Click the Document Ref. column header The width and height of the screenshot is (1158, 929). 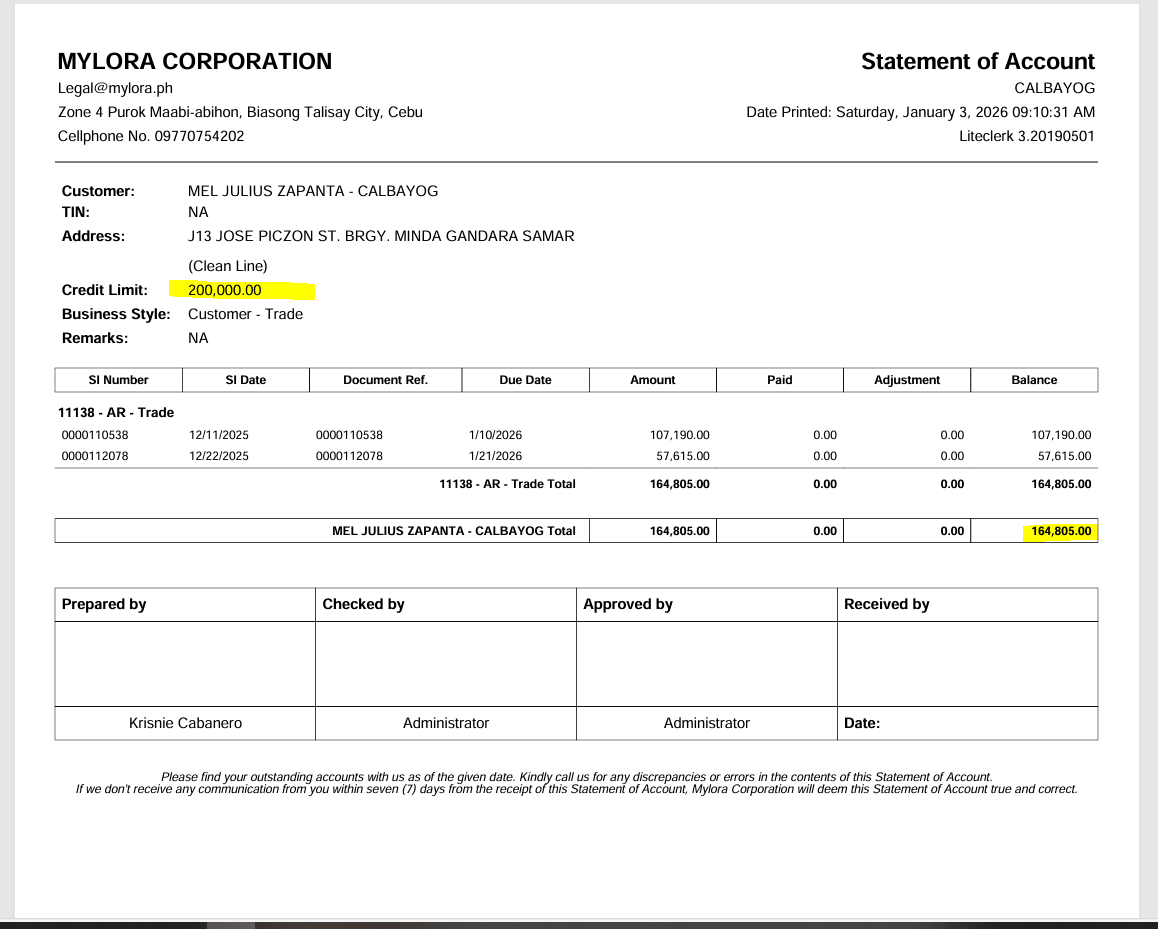(385, 380)
